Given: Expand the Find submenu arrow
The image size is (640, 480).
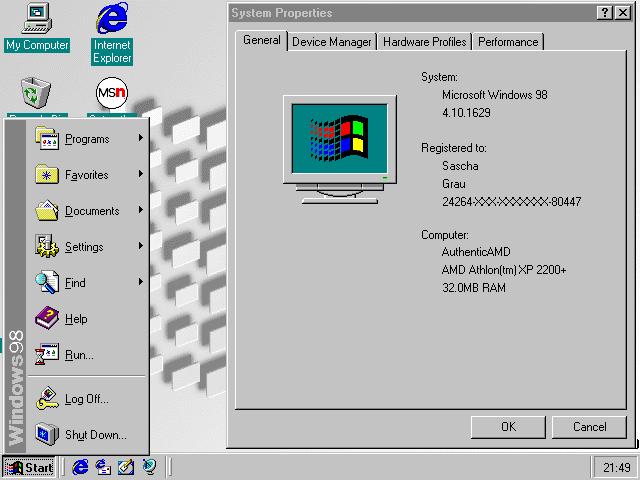Looking at the screenshot, I should (141, 282).
